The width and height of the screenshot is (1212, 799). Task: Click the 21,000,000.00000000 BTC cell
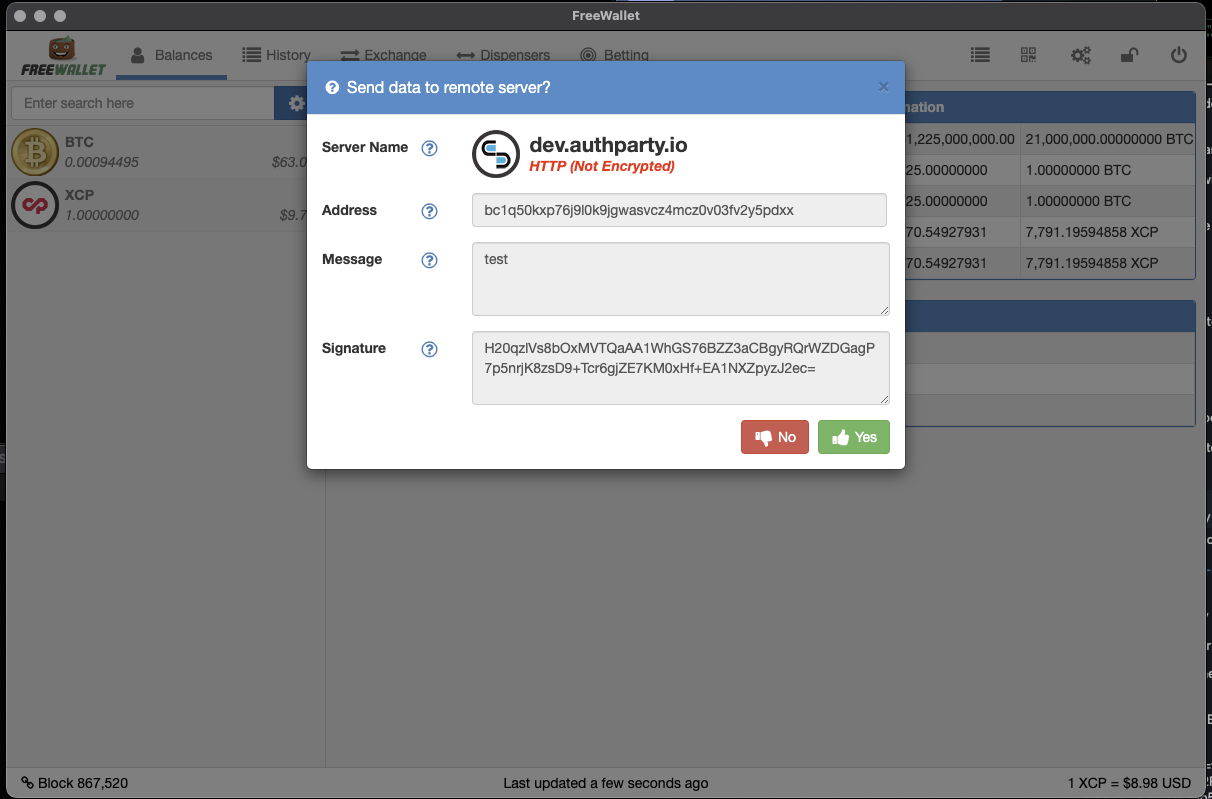pyautogui.click(x=1107, y=139)
